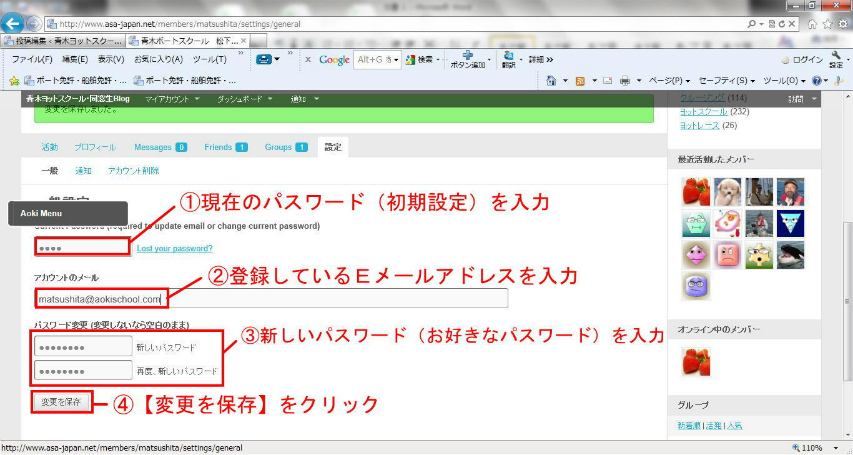853x455 pixels.
Task: Open the puppy avatar in recent members
Action: [727, 192]
